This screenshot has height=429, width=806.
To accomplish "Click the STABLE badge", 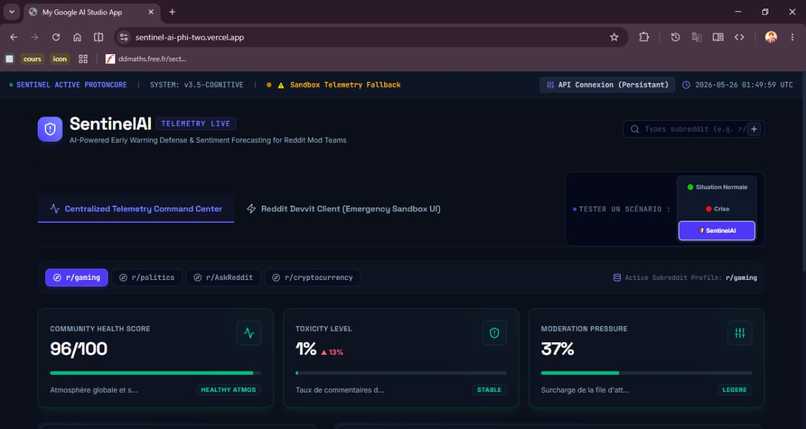I will (489, 390).
